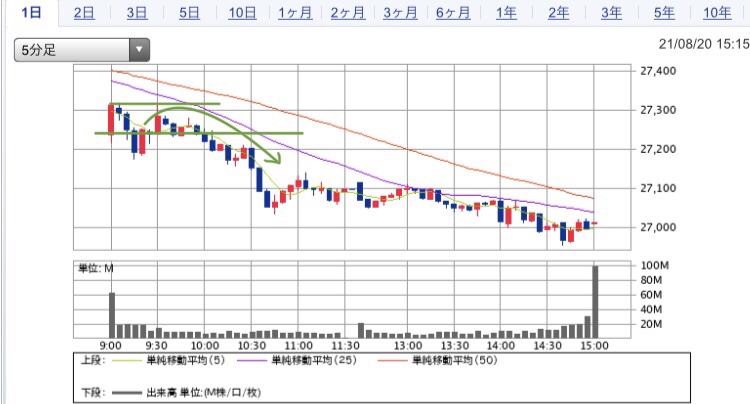The image size is (750, 404).
Task: Click the 単位: M label in volume chart
Action: point(96,268)
